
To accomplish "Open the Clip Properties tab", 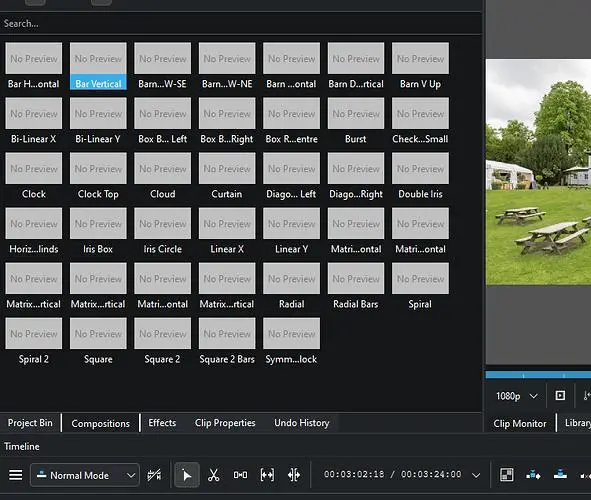I will [225, 423].
